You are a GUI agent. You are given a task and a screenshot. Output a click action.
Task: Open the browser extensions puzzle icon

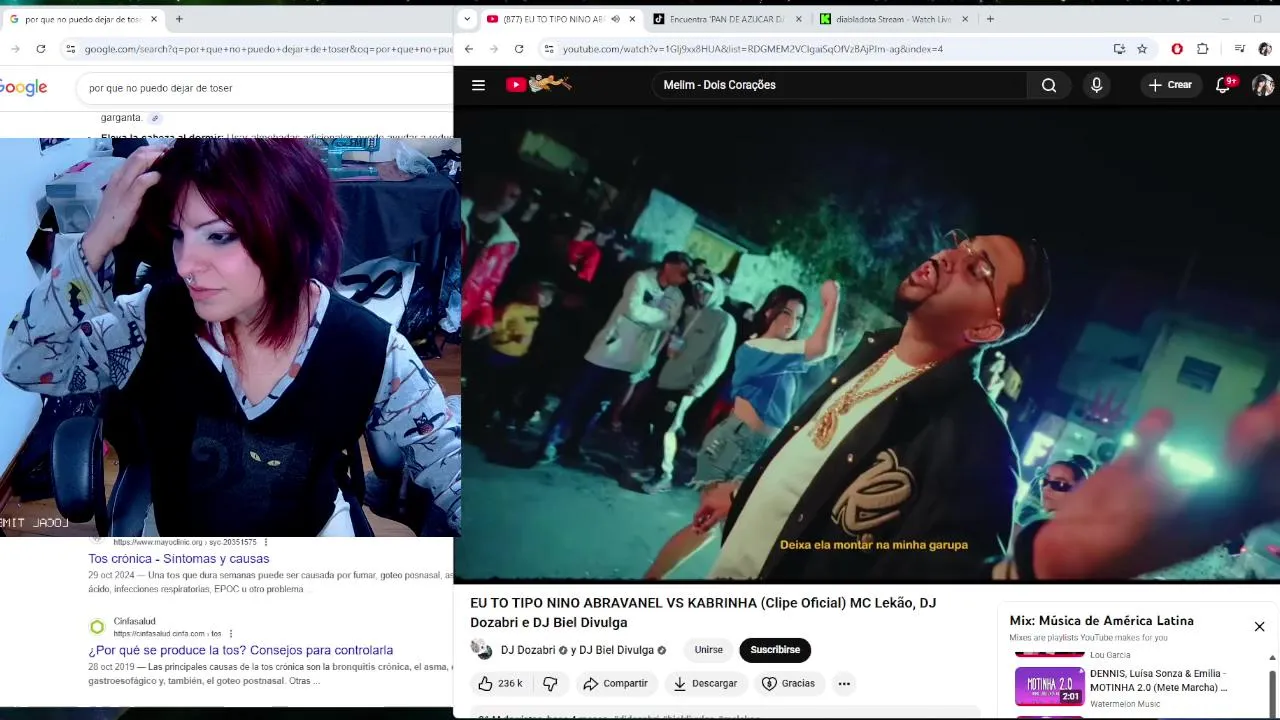[1203, 49]
